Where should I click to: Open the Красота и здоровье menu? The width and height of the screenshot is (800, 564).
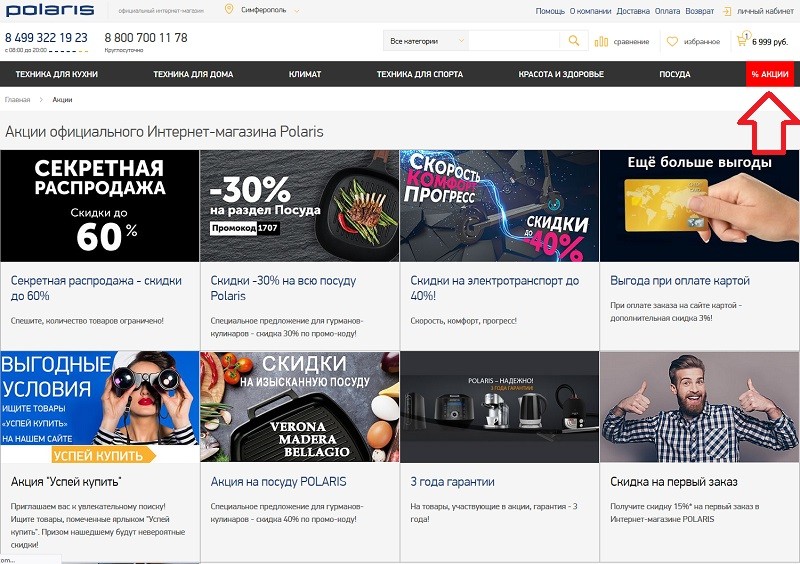(560, 75)
